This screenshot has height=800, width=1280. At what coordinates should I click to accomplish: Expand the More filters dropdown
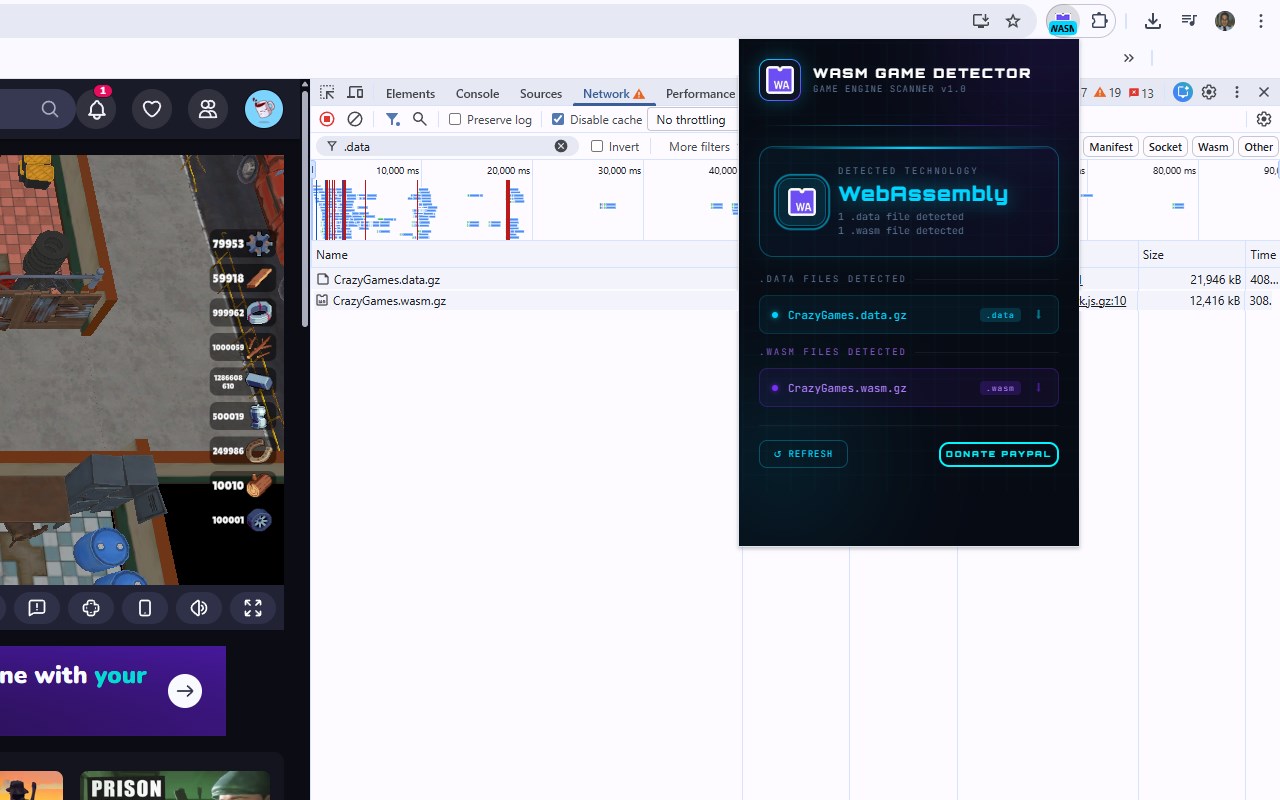click(700, 146)
